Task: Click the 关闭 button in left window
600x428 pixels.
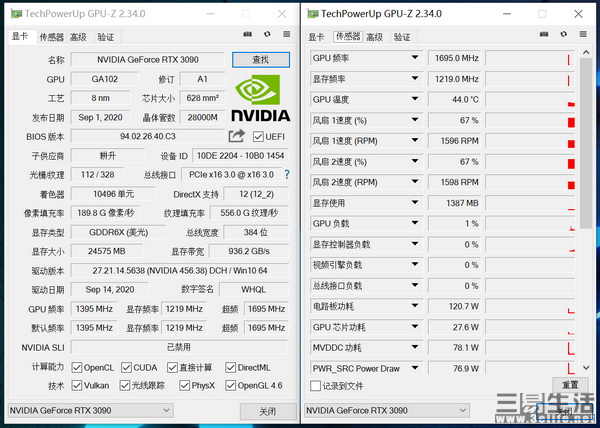Action: pos(268,411)
